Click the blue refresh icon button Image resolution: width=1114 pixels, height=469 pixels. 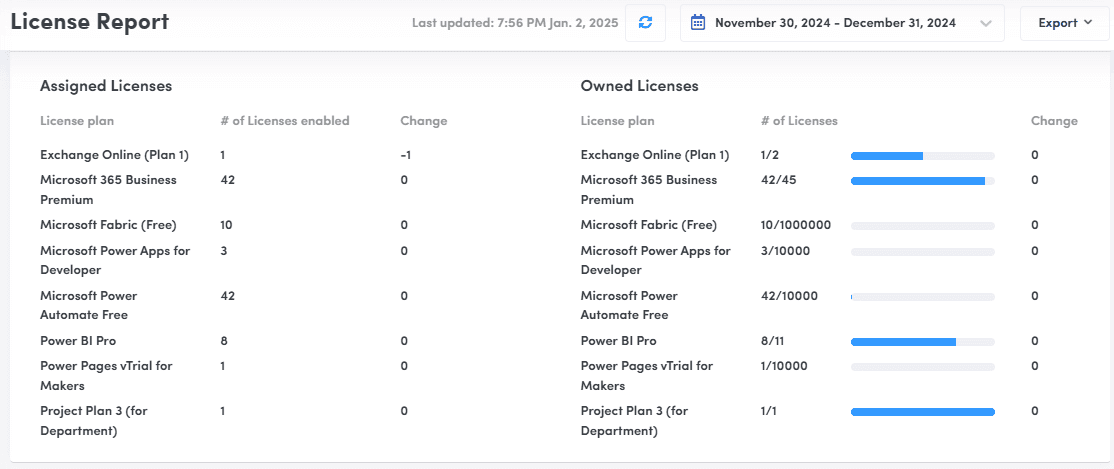[645, 23]
